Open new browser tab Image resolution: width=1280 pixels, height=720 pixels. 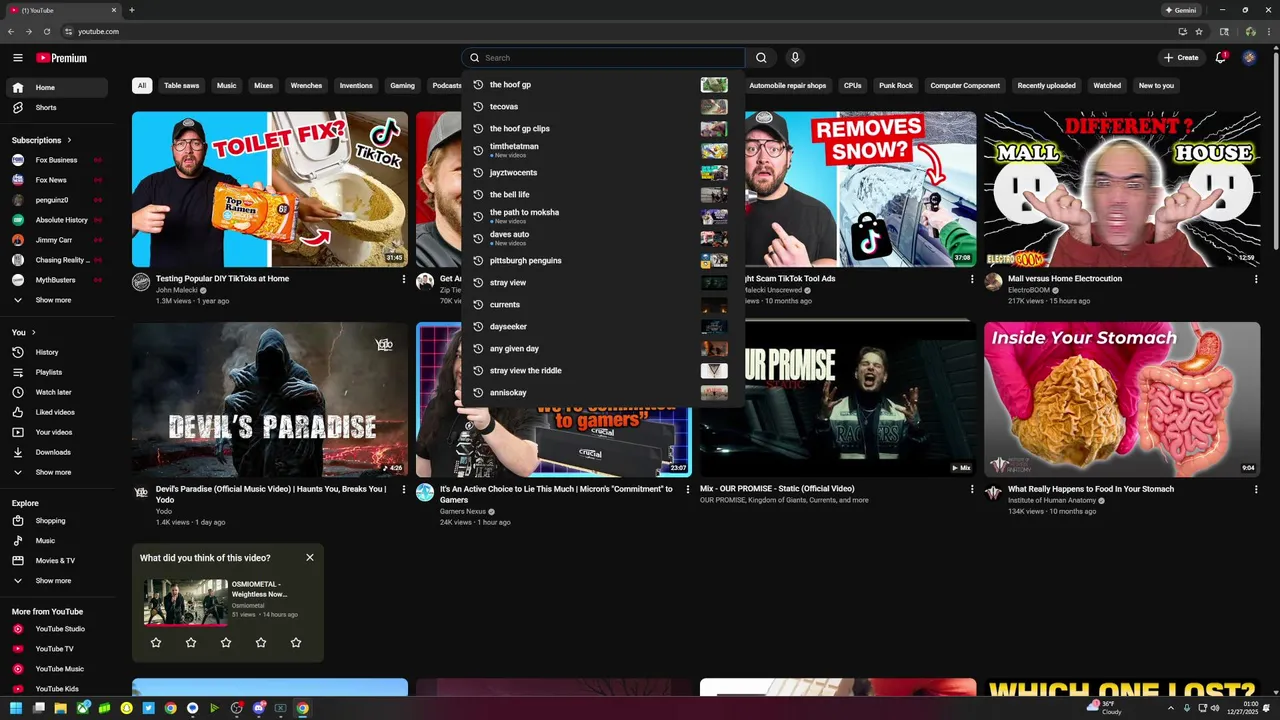132,10
